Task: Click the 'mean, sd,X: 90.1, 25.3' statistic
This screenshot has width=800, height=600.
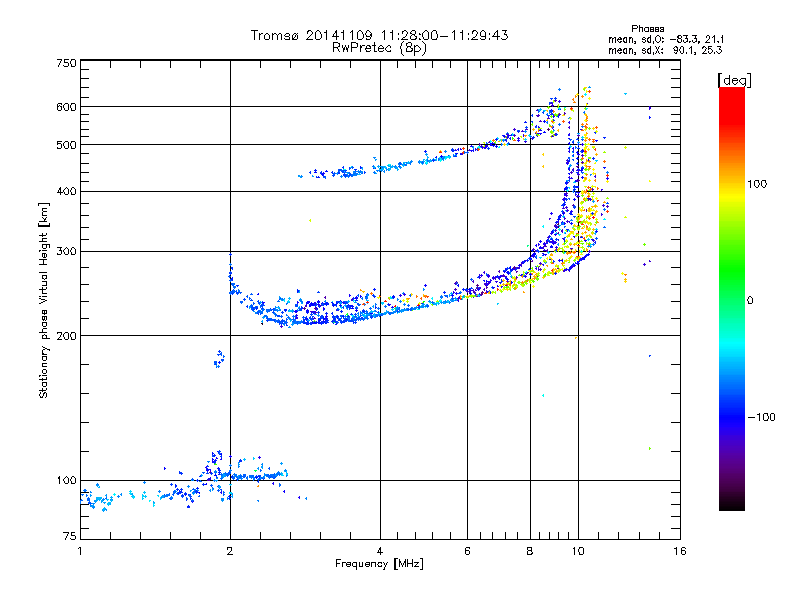Action: [665, 50]
